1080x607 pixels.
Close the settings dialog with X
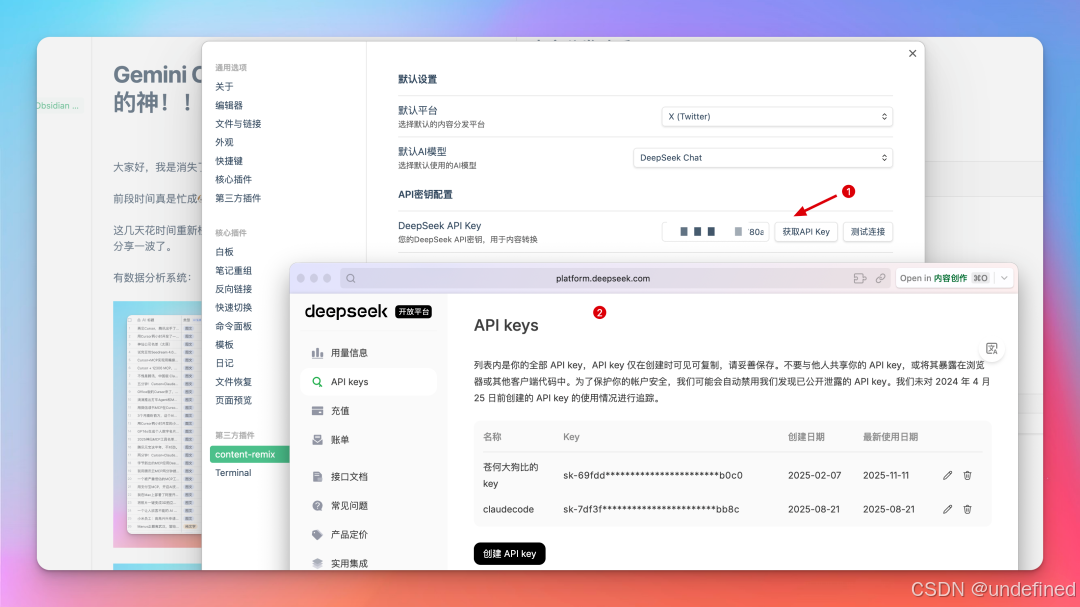click(x=912, y=54)
